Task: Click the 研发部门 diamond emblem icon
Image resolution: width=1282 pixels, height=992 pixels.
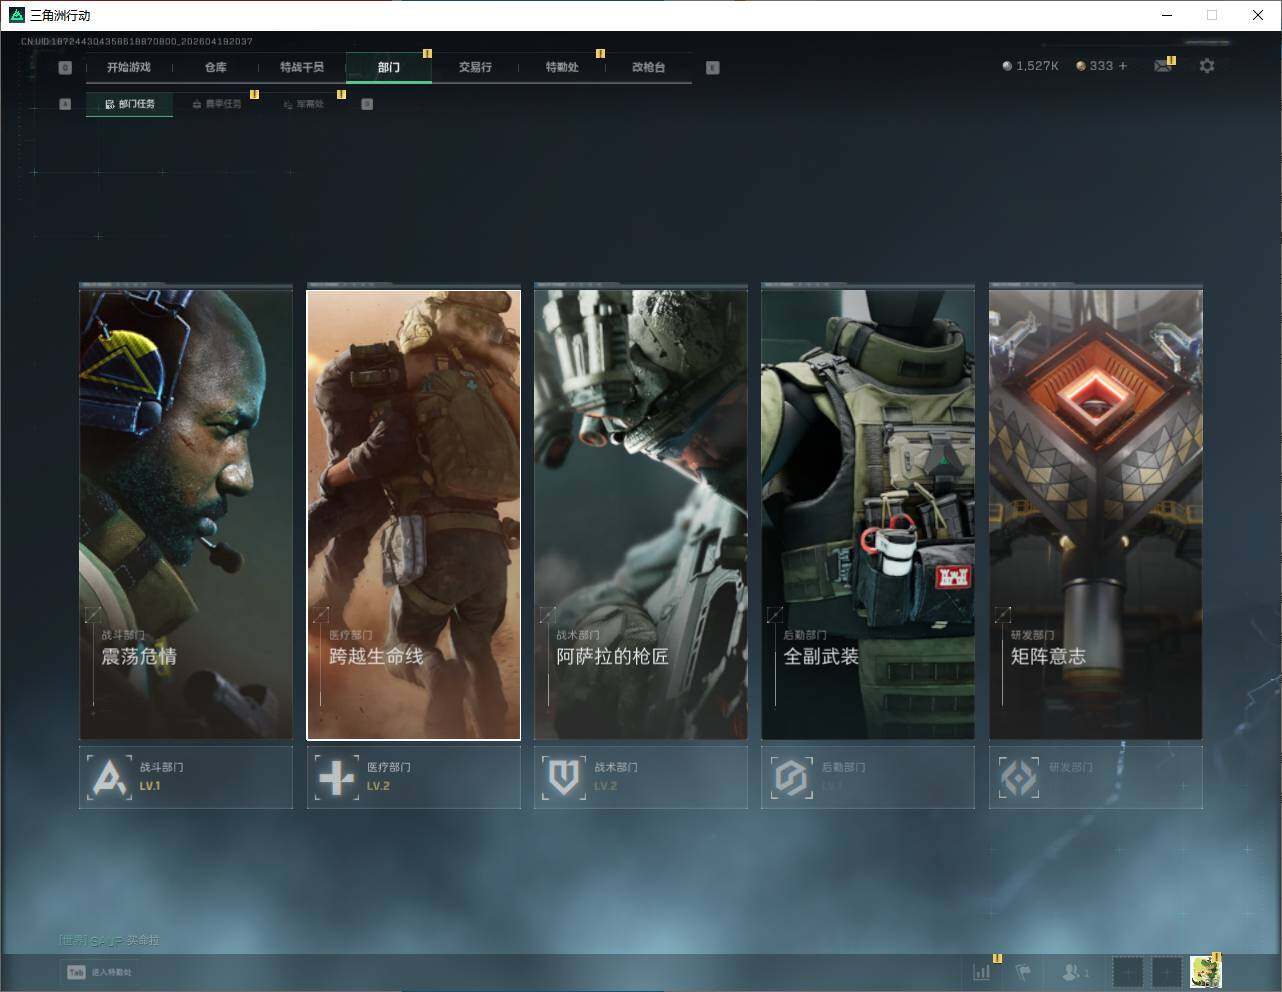Action: point(1019,777)
